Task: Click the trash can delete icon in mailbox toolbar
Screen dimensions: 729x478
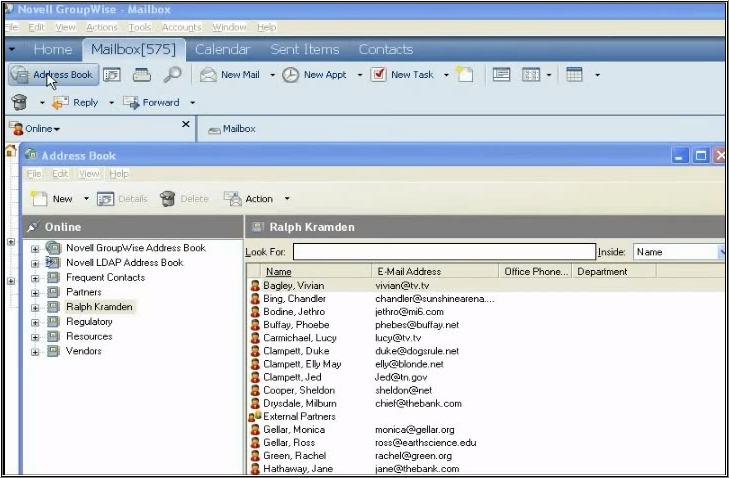Action: click(20, 102)
